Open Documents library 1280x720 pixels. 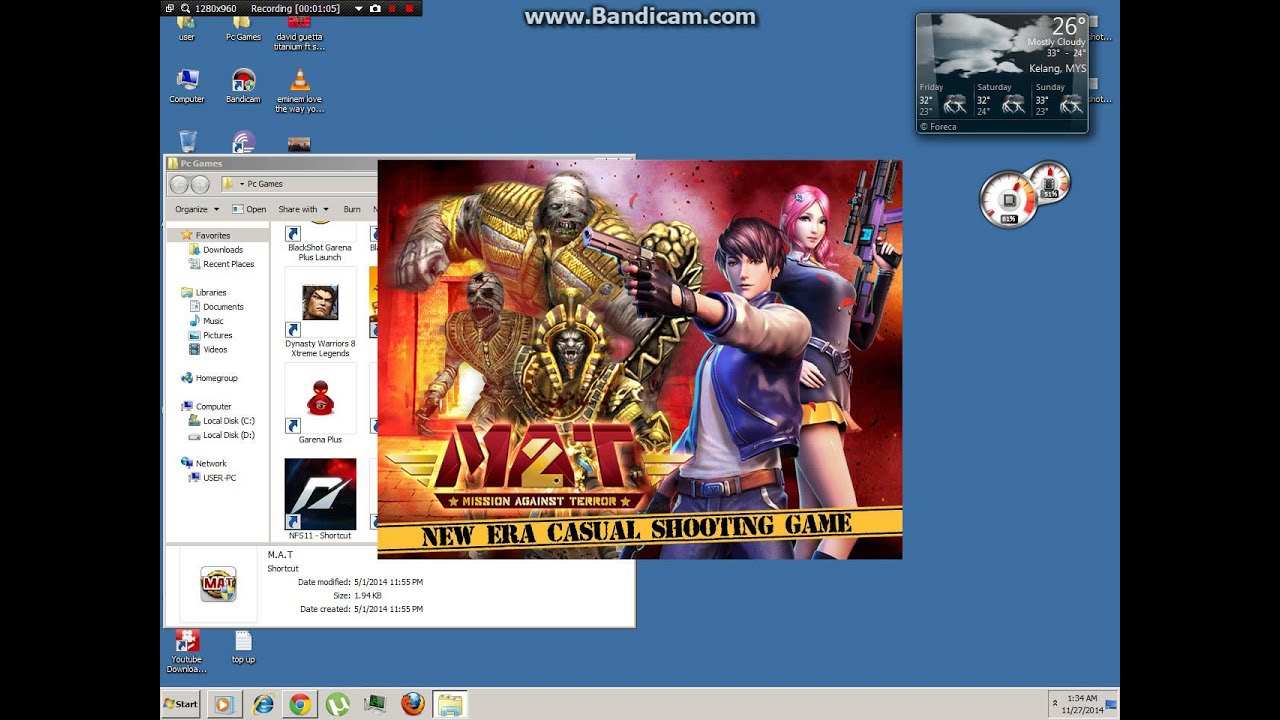point(216,307)
